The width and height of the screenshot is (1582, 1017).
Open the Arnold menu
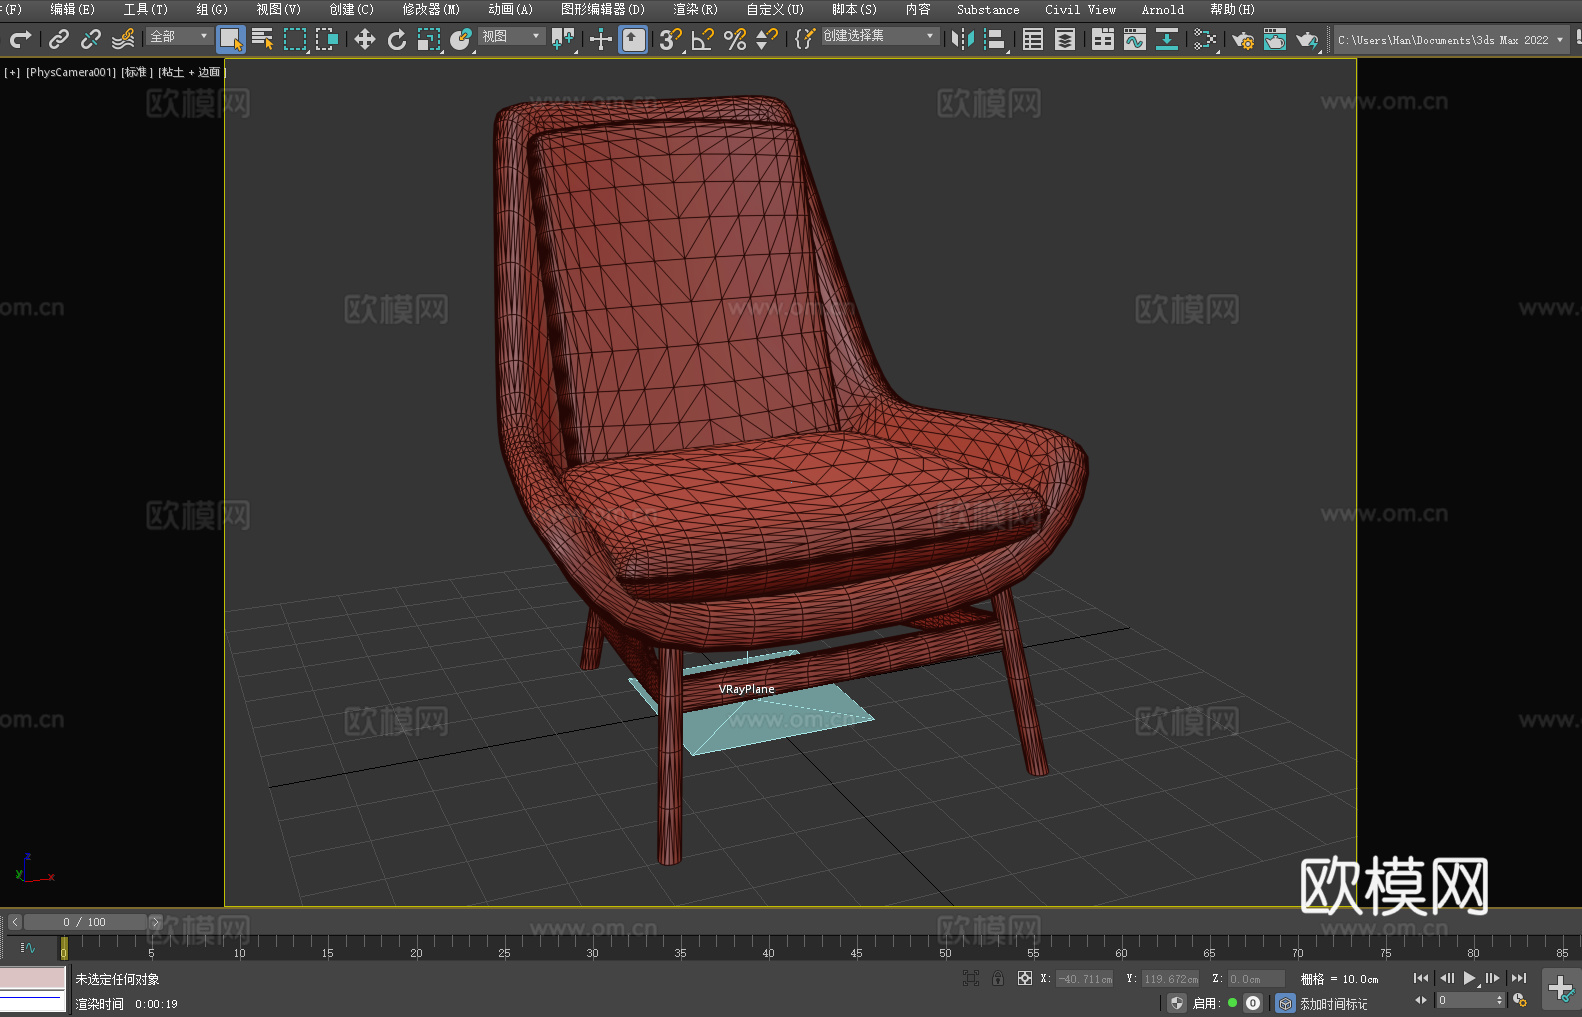pyautogui.click(x=1162, y=9)
